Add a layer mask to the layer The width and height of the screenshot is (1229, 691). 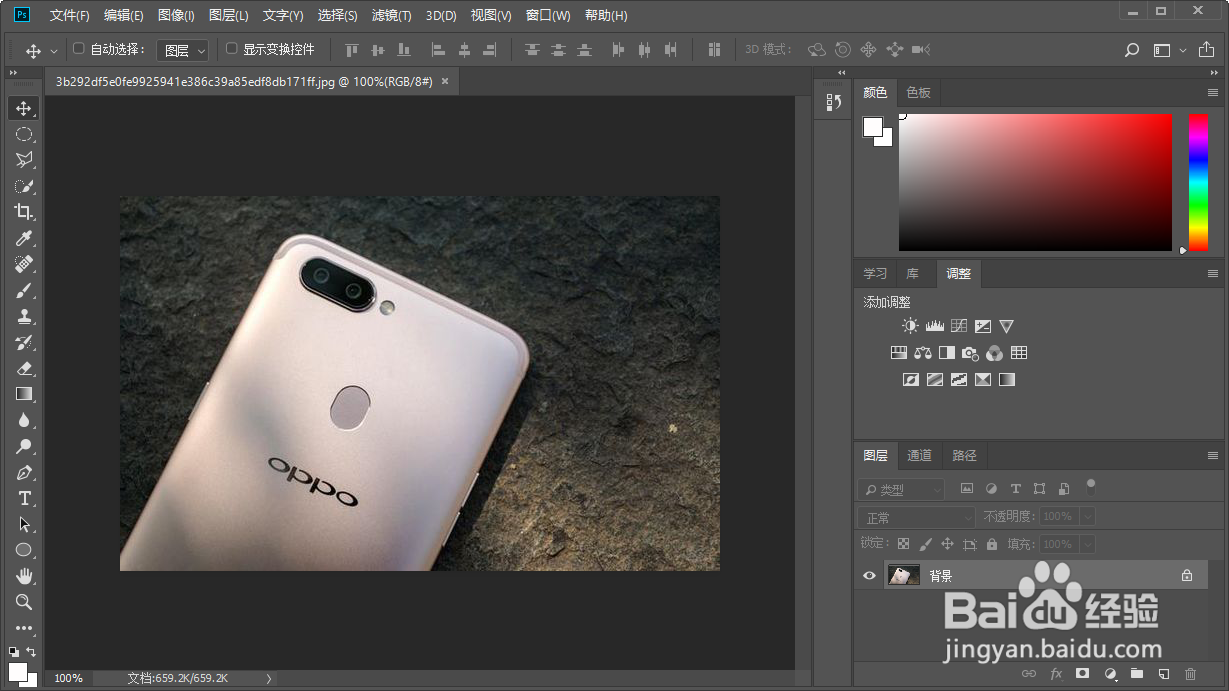tap(1082, 674)
